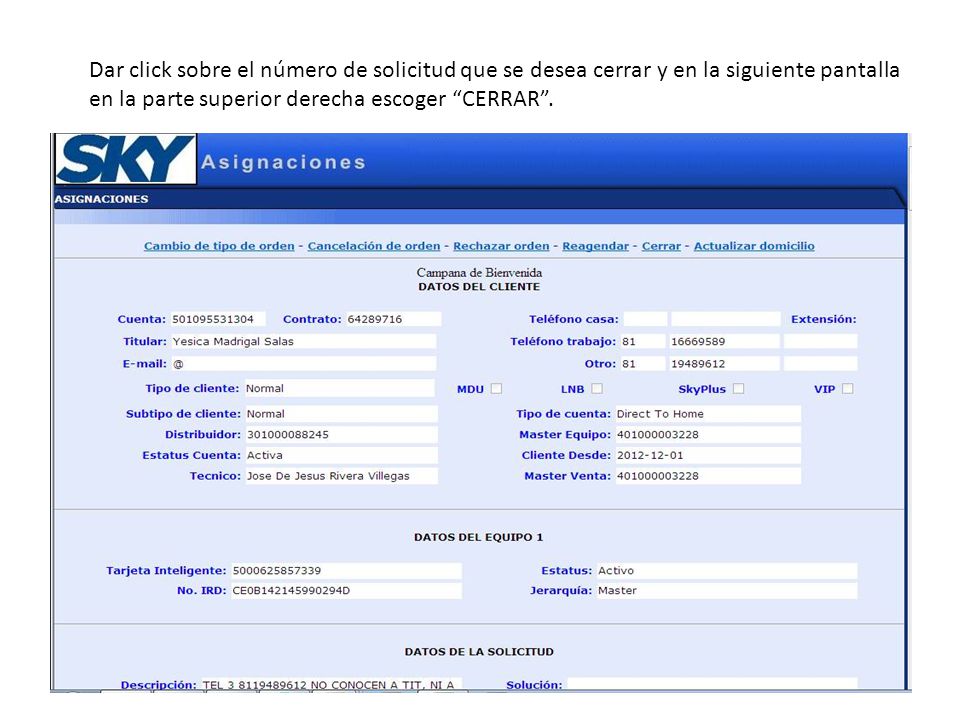Click the 'Asignaciones' header title
This screenshot has height=720, width=960.
pyautogui.click(x=283, y=162)
